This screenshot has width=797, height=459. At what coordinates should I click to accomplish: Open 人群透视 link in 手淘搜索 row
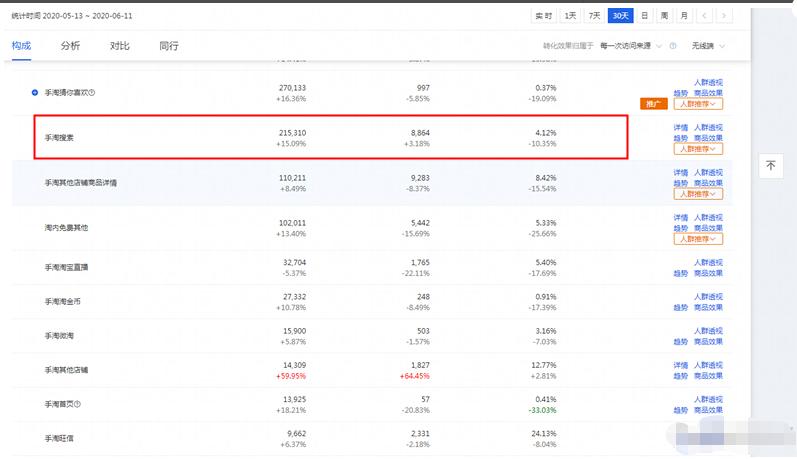pos(709,128)
